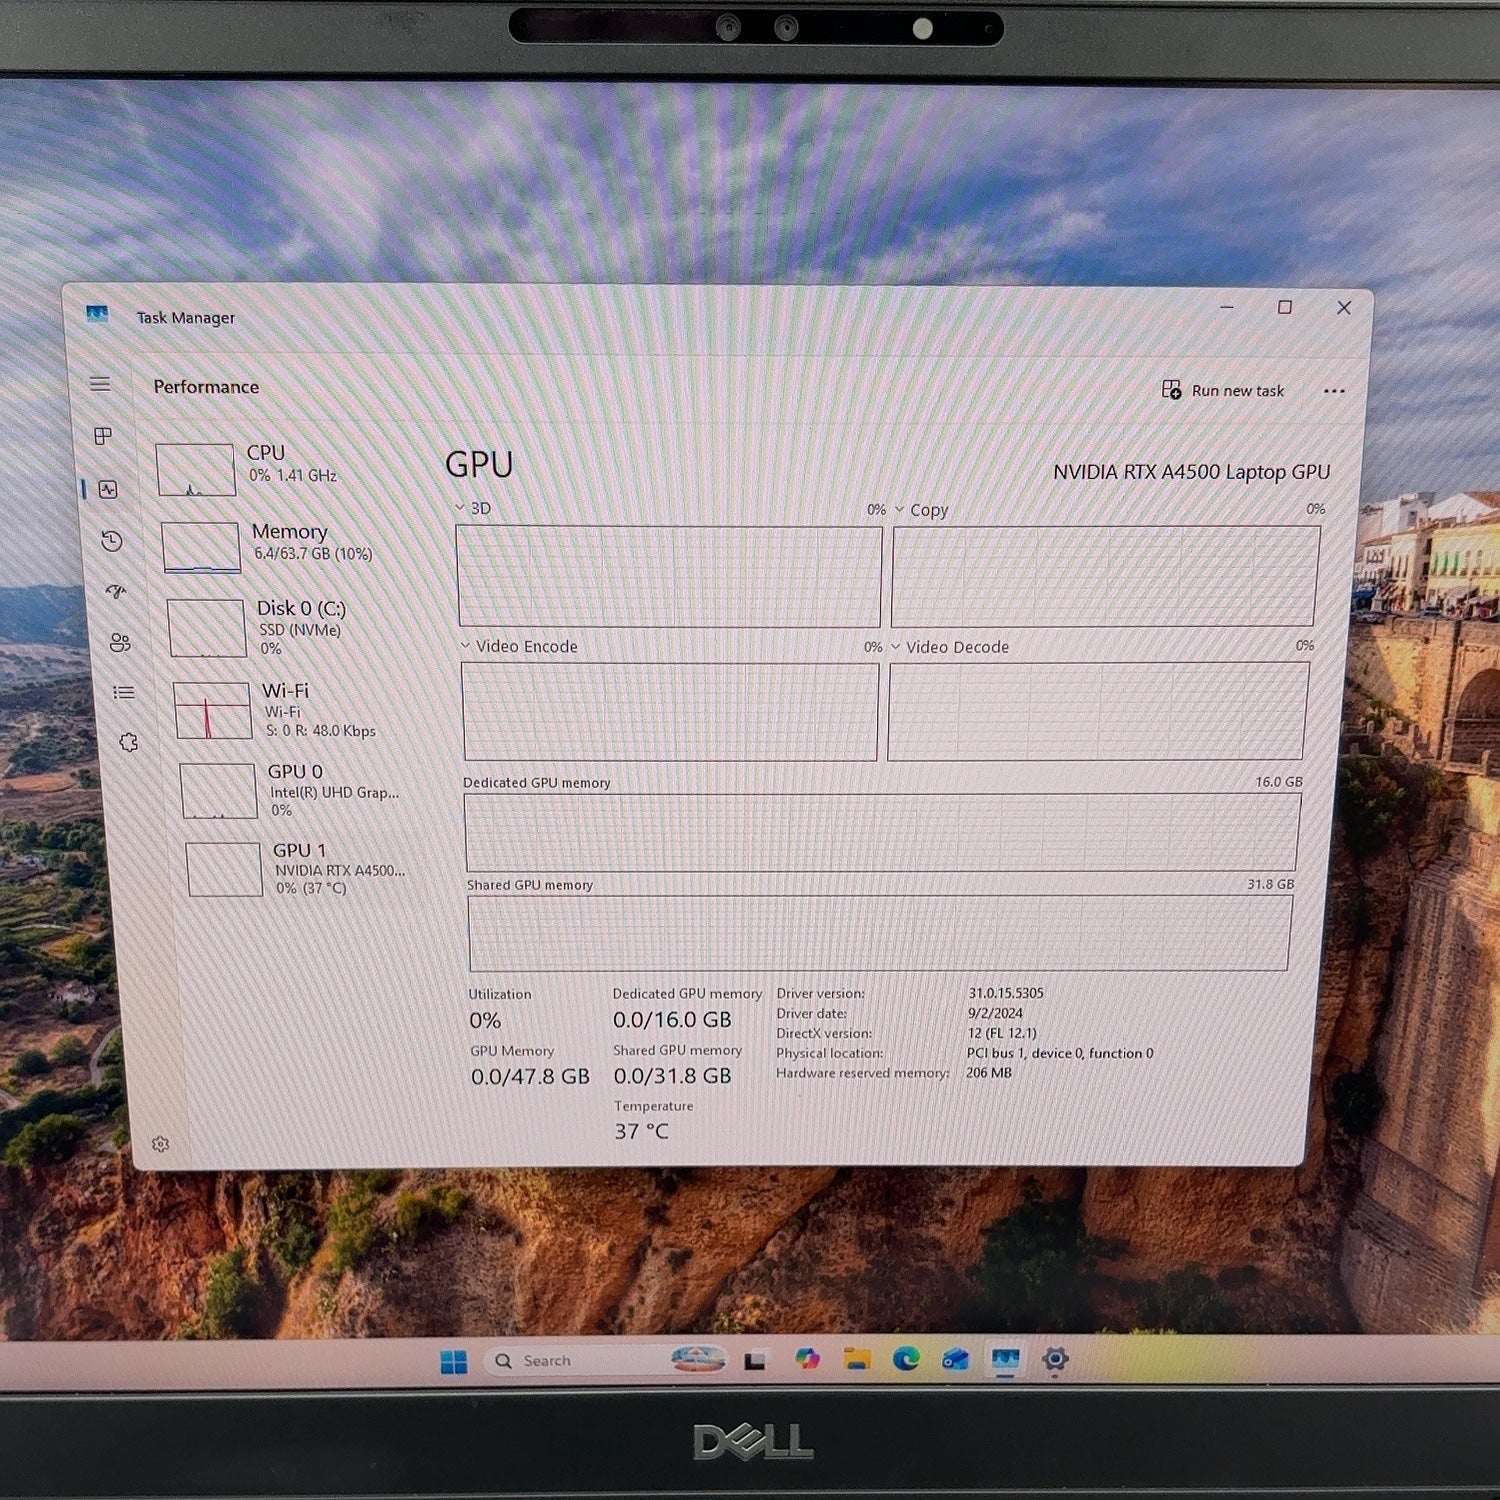The height and width of the screenshot is (1500, 1500).
Task: Click driver version 31.0.15.5305
Action: (x=1005, y=993)
